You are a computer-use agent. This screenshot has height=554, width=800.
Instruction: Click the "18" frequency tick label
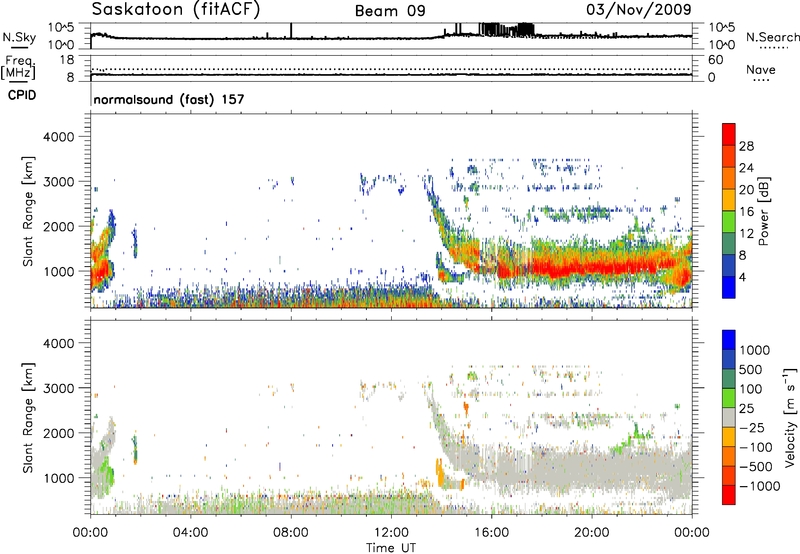click(67, 60)
